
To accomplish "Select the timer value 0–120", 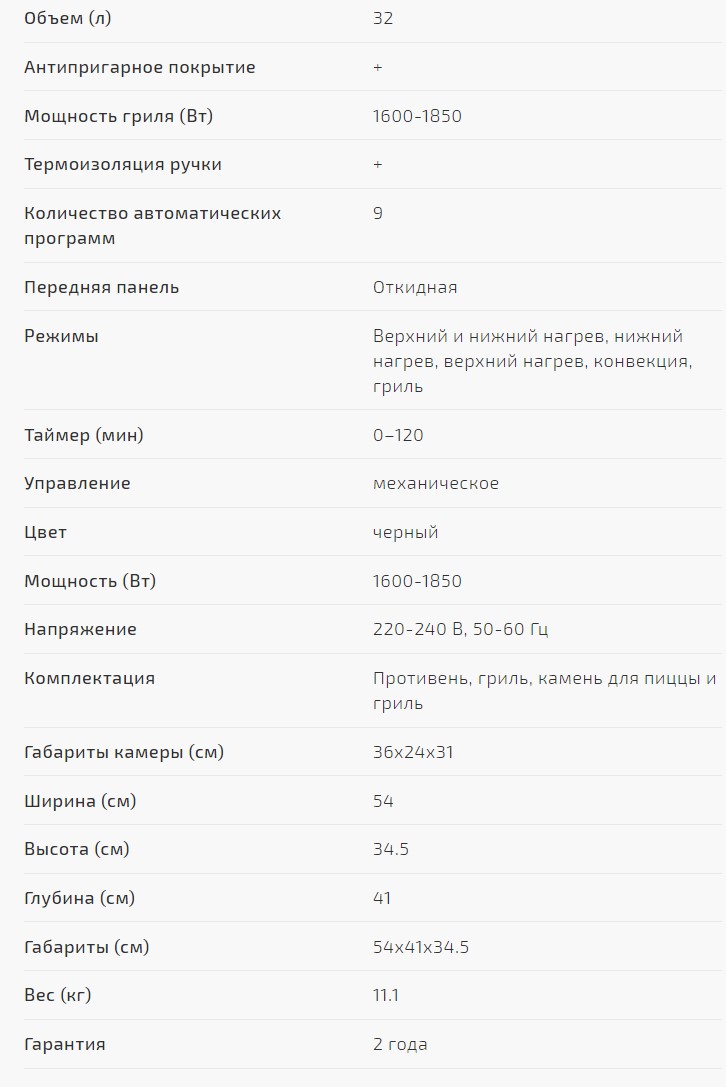I will coord(398,435).
